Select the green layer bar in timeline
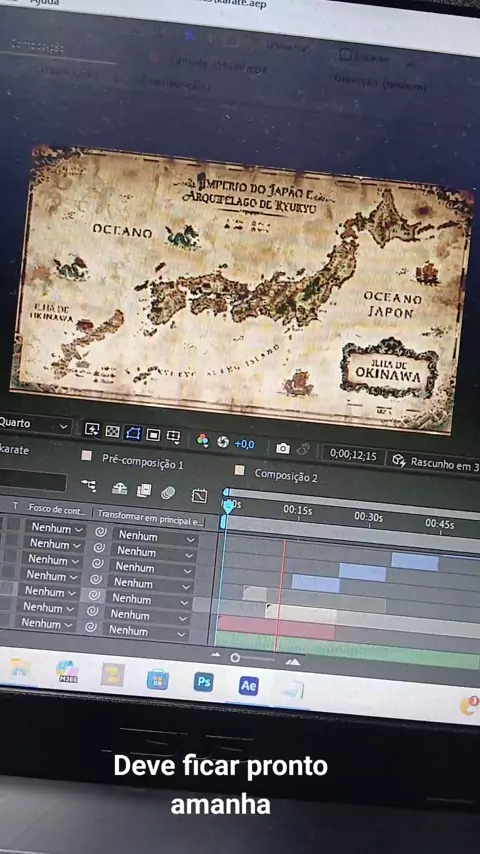Viewport: 480px width, 854px height. point(348,649)
